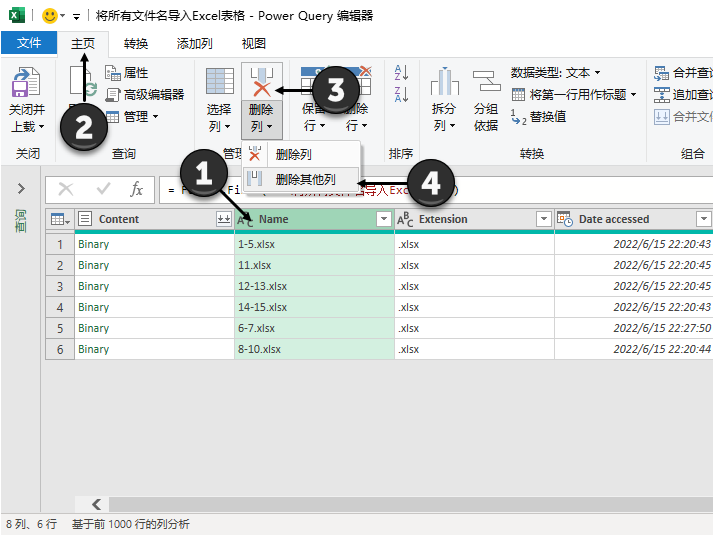Select the cell 12-13.xlsx
This screenshot has height=536, width=713.
coord(314,286)
